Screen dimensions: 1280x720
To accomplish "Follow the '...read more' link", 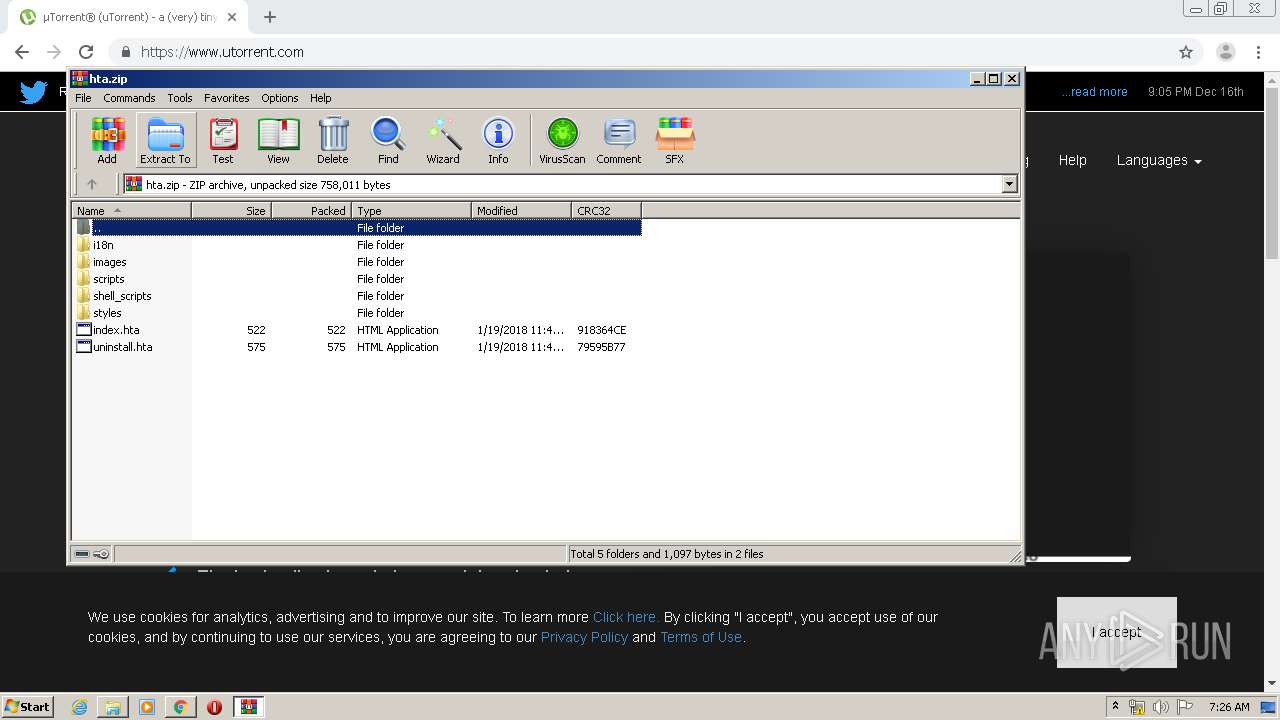I will 1095,92.
